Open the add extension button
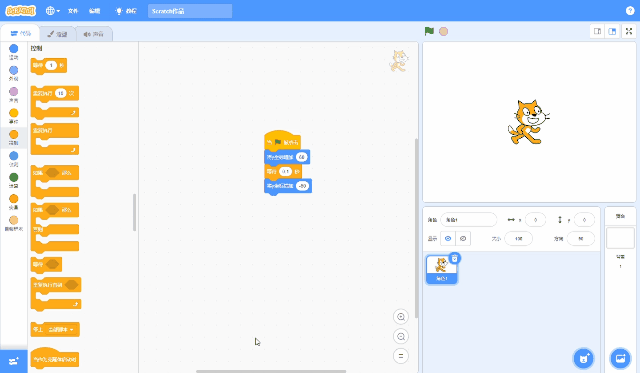The width and height of the screenshot is (640, 373). [13, 361]
